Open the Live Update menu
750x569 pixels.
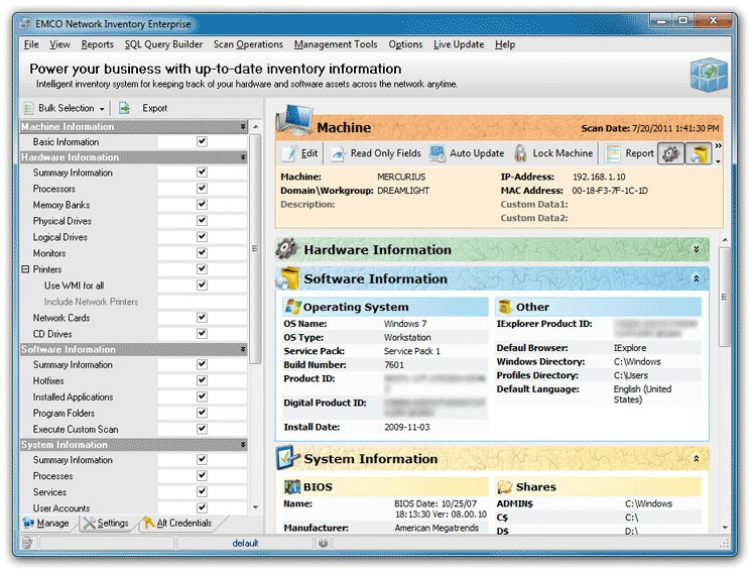[459, 44]
